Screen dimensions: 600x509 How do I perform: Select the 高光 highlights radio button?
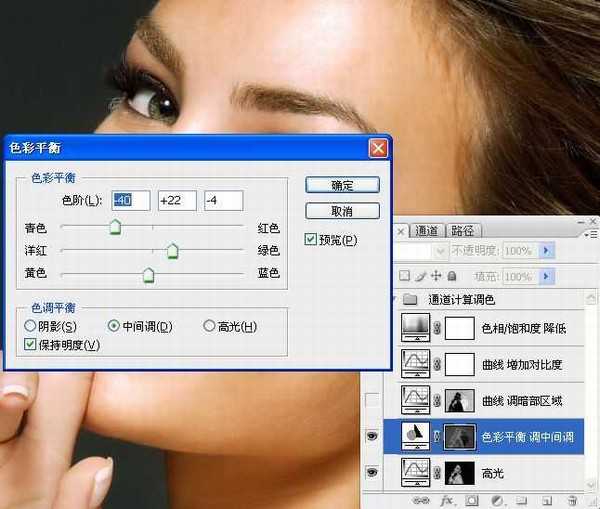(x=209, y=327)
